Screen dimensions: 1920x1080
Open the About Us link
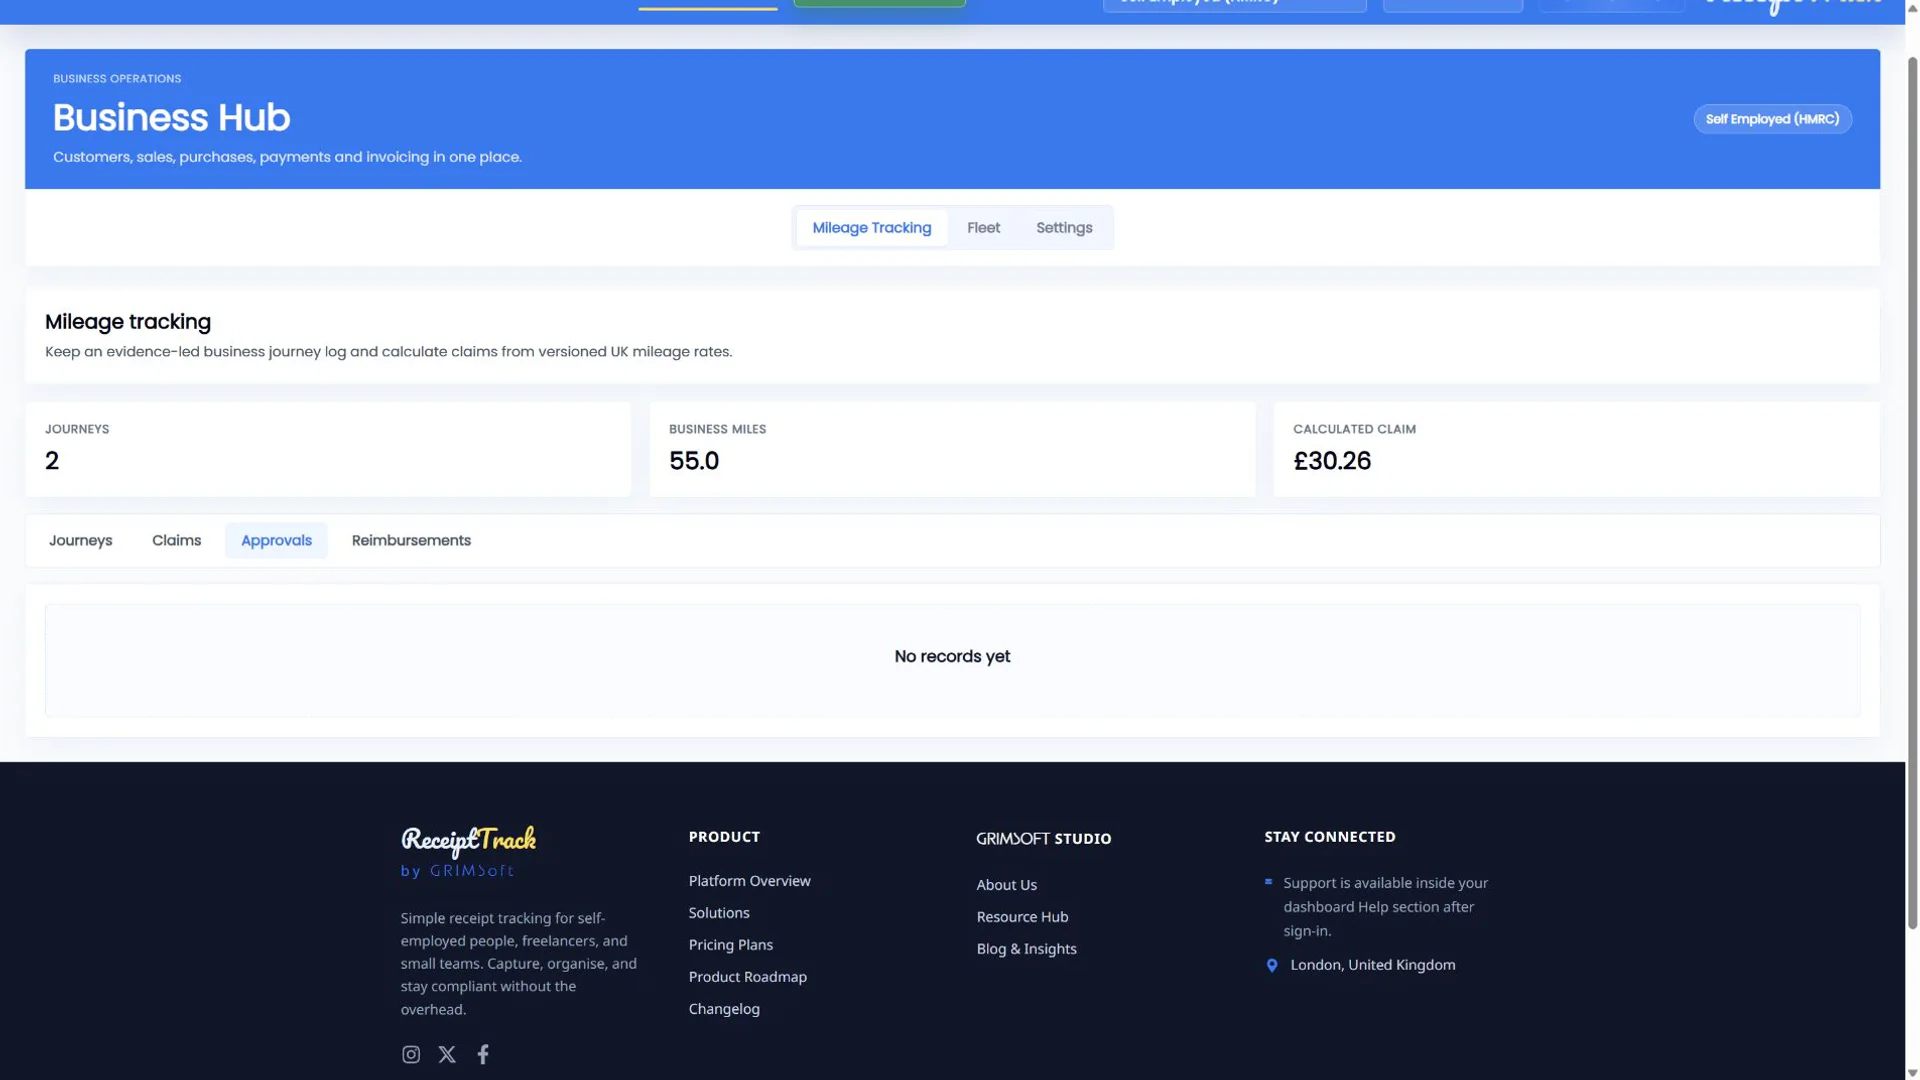tap(1006, 885)
